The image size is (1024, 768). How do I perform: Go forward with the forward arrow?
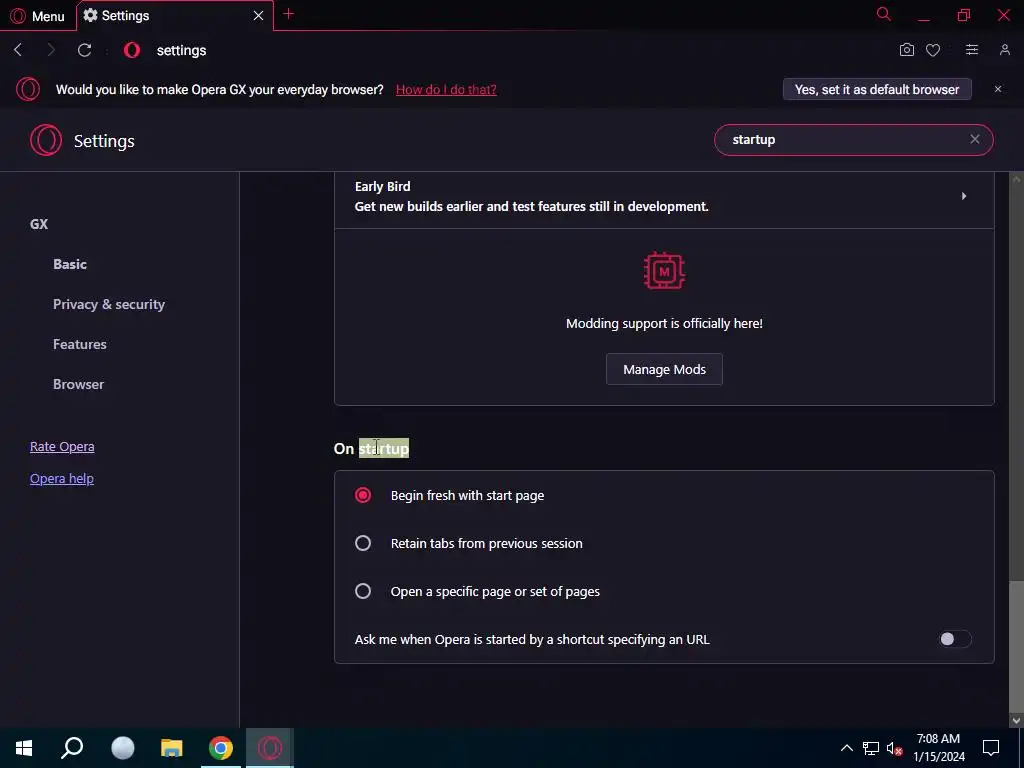click(x=51, y=50)
